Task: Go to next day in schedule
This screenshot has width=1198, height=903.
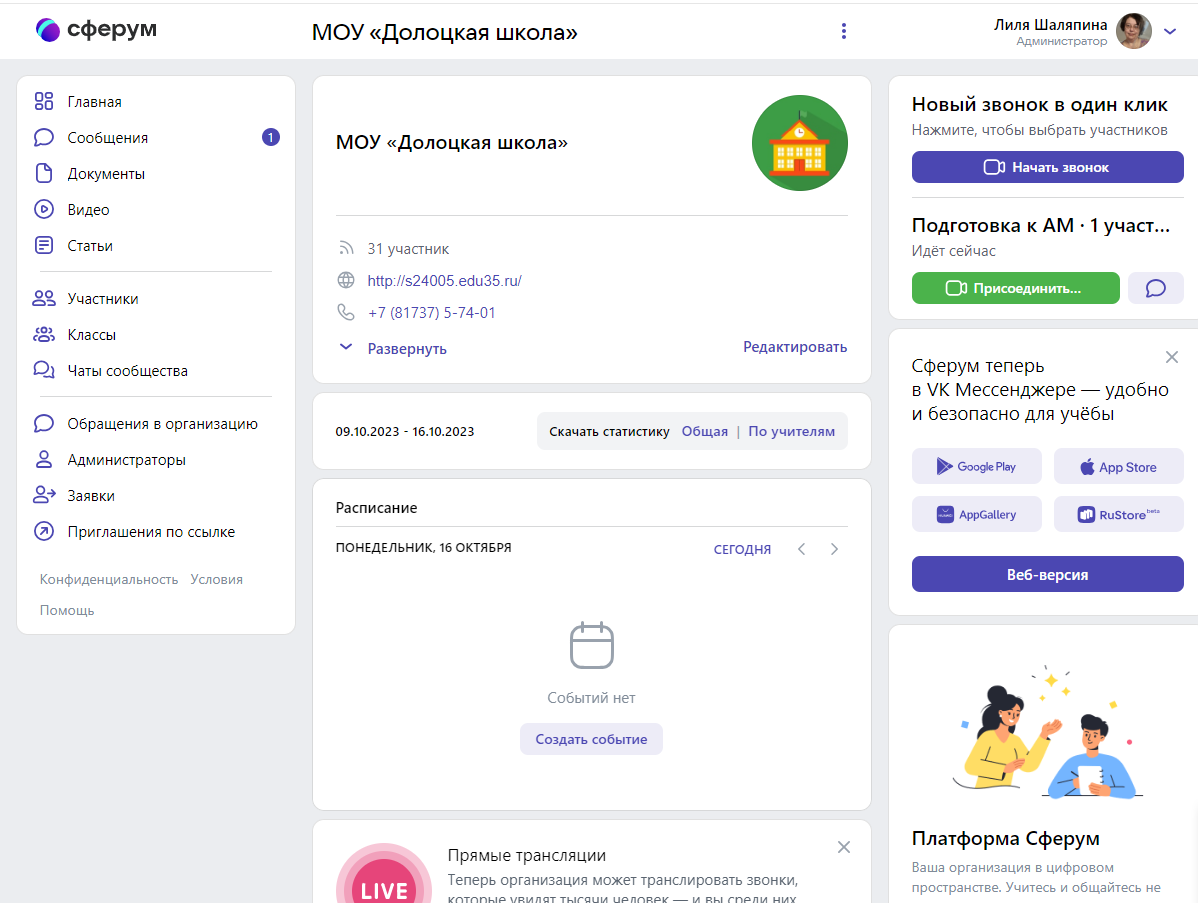Action: pos(834,549)
